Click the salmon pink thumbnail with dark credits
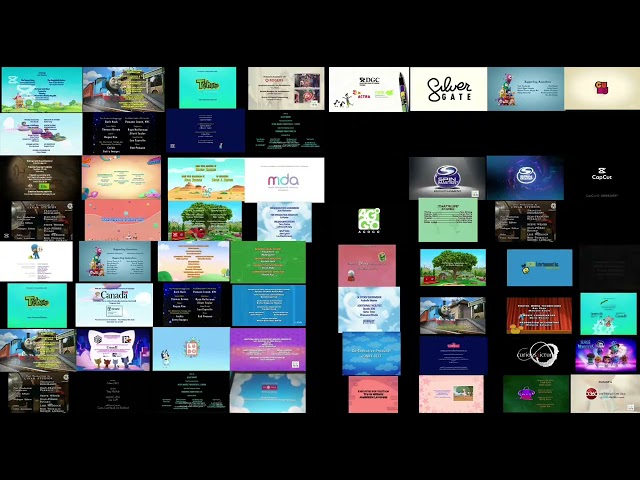The height and width of the screenshot is (480, 640). [x=373, y=394]
